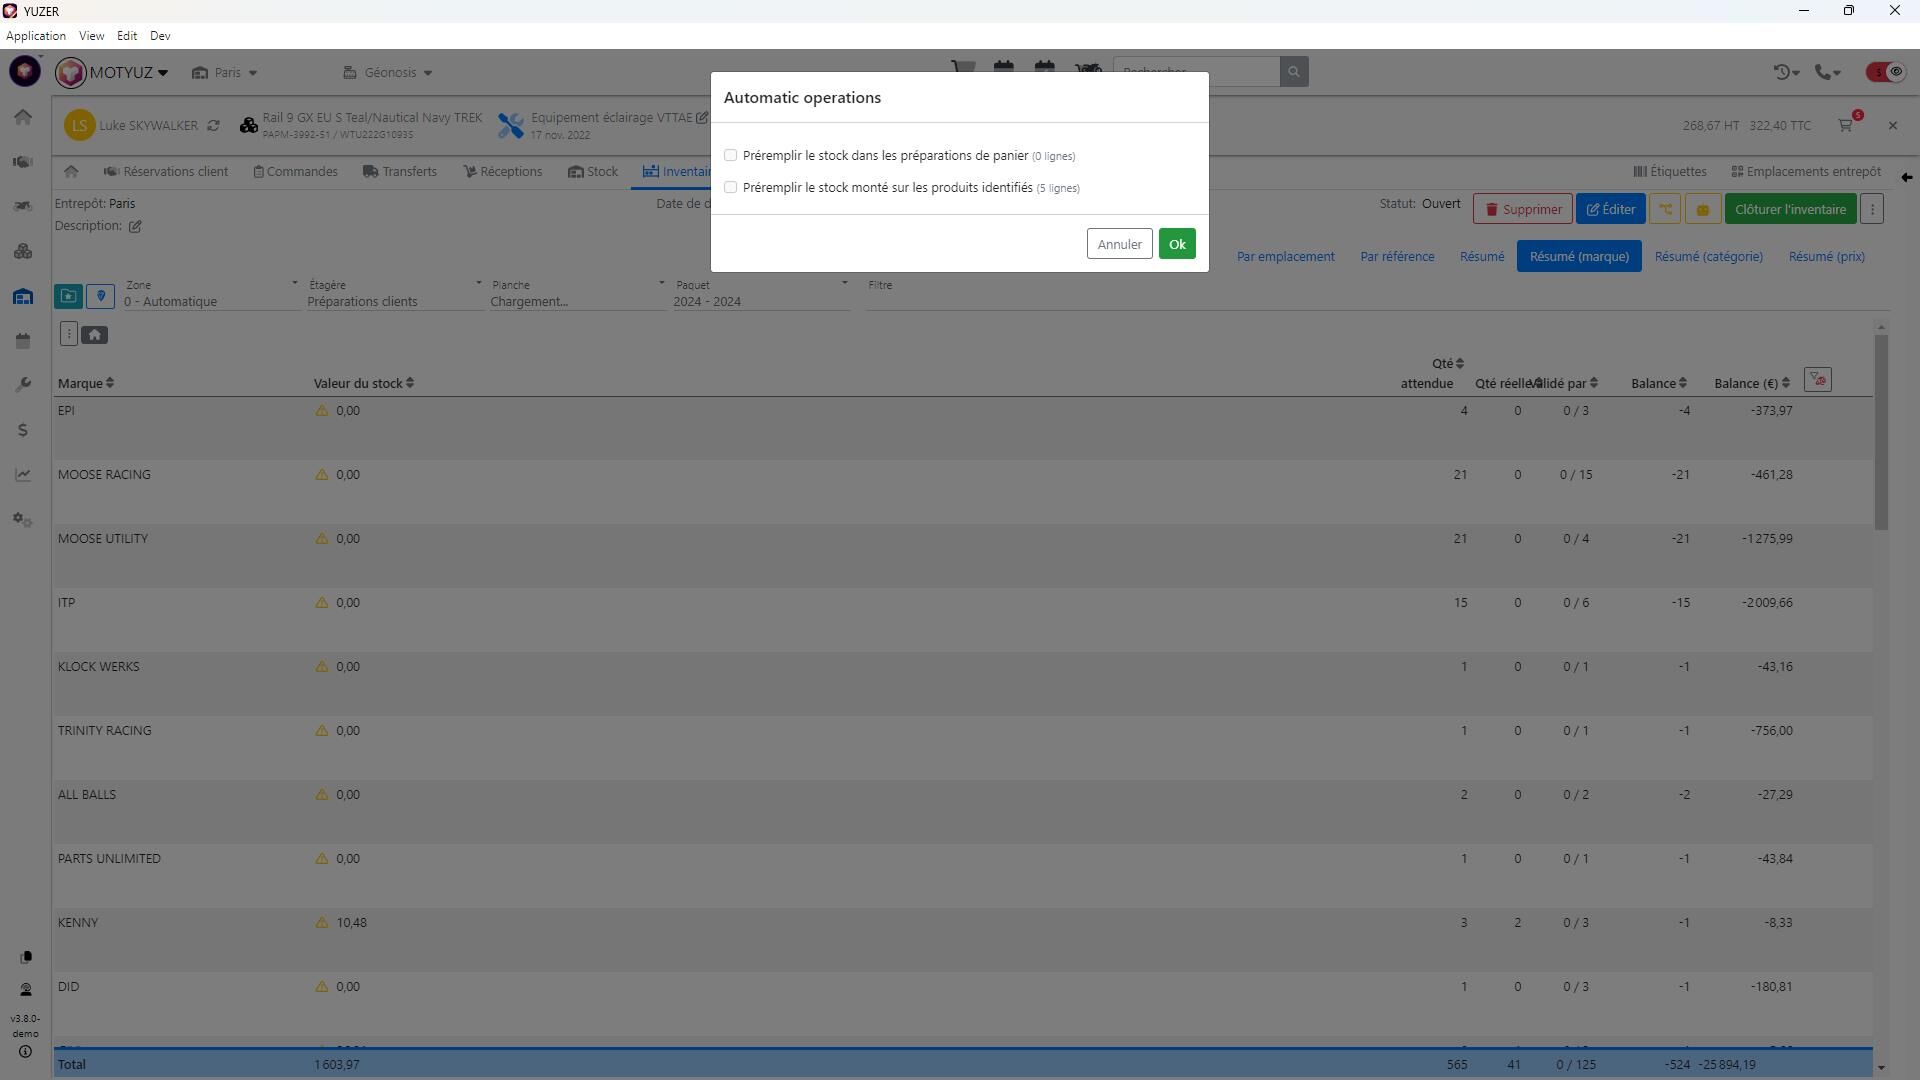Click the edit description pencil icon
Image resolution: width=1920 pixels, height=1080 pixels.
pos(135,226)
